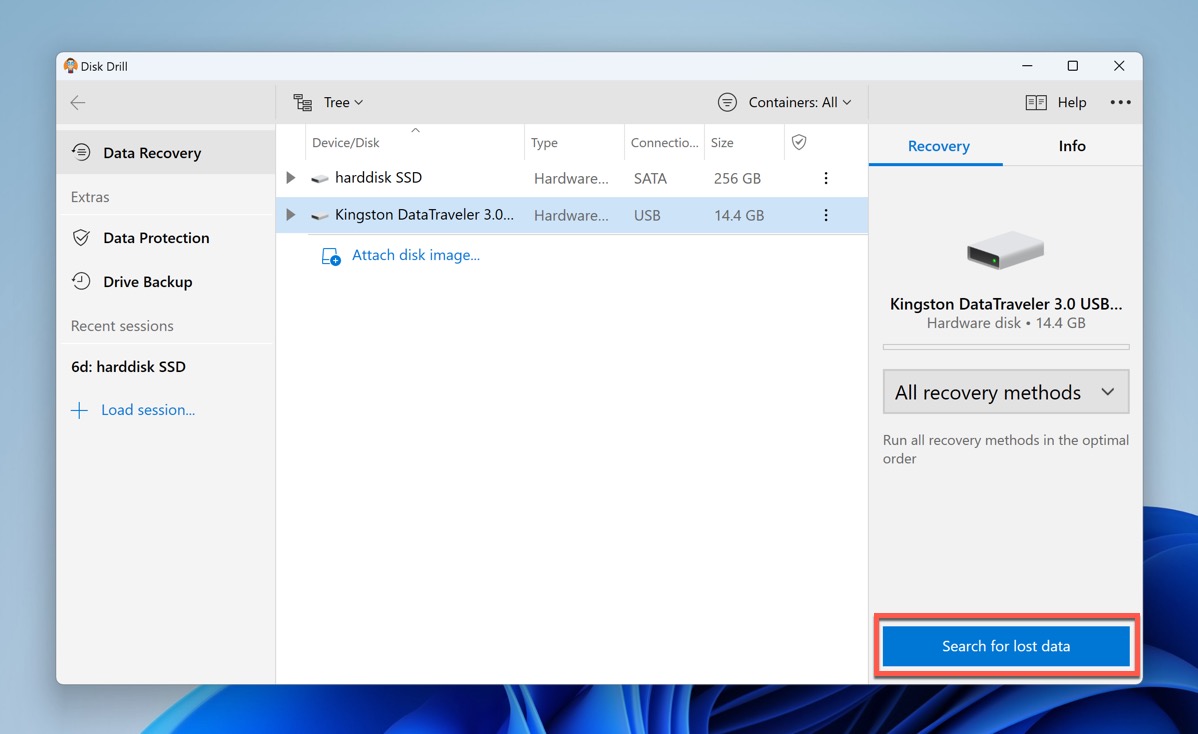Screen dimensions: 1198x734
Task: Switch to the Recovery tab
Action: click(937, 146)
